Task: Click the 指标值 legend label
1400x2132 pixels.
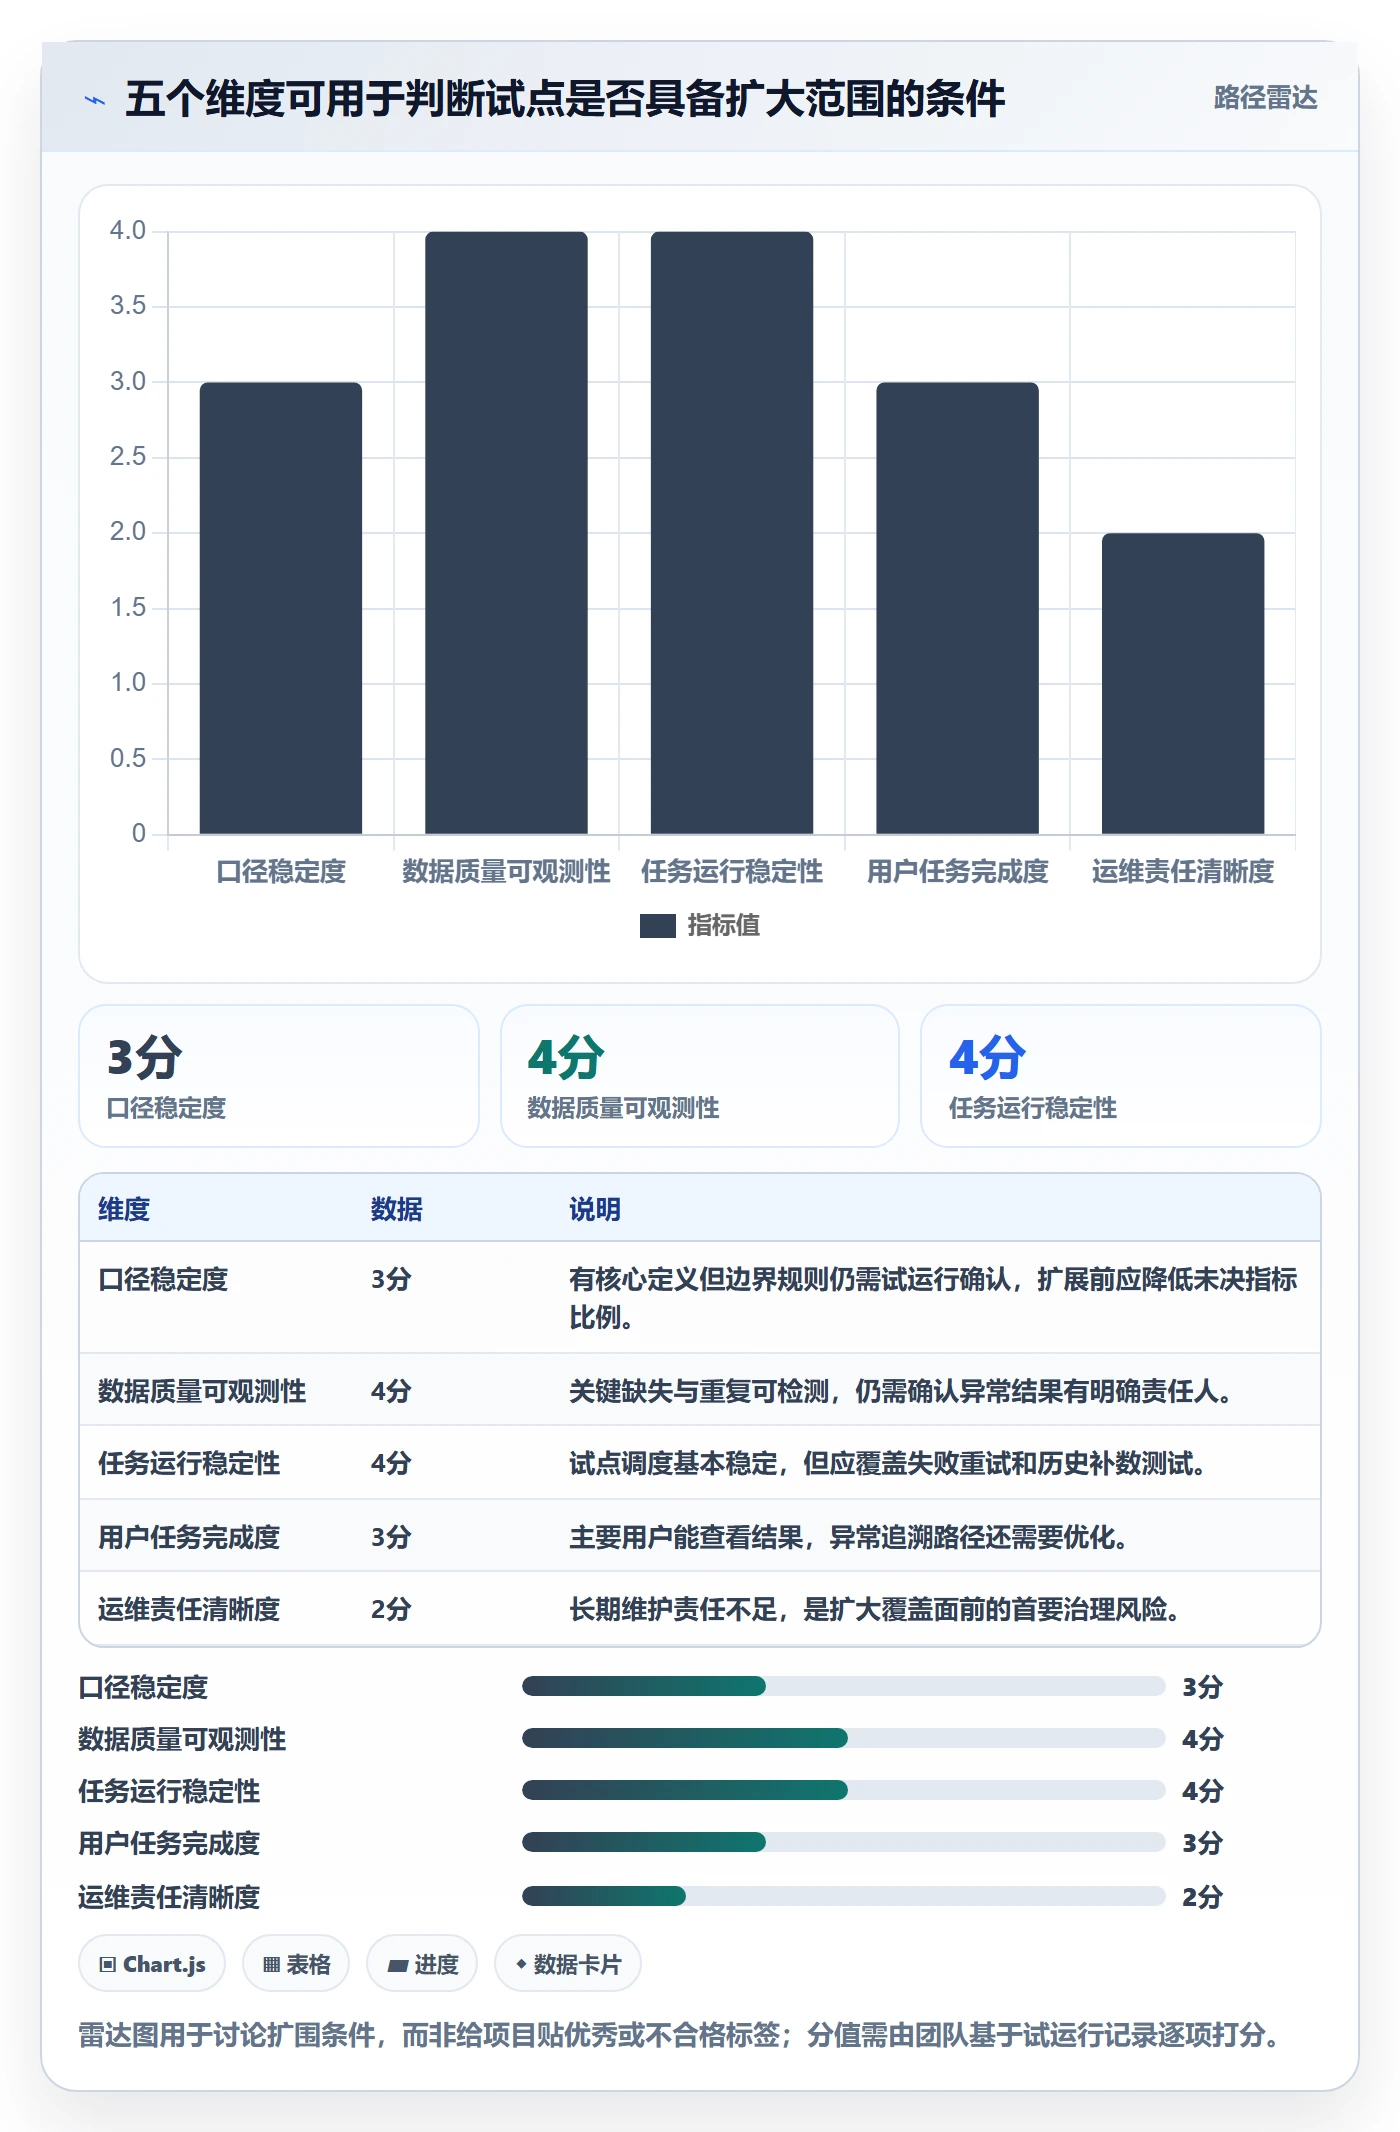Action: tap(724, 926)
